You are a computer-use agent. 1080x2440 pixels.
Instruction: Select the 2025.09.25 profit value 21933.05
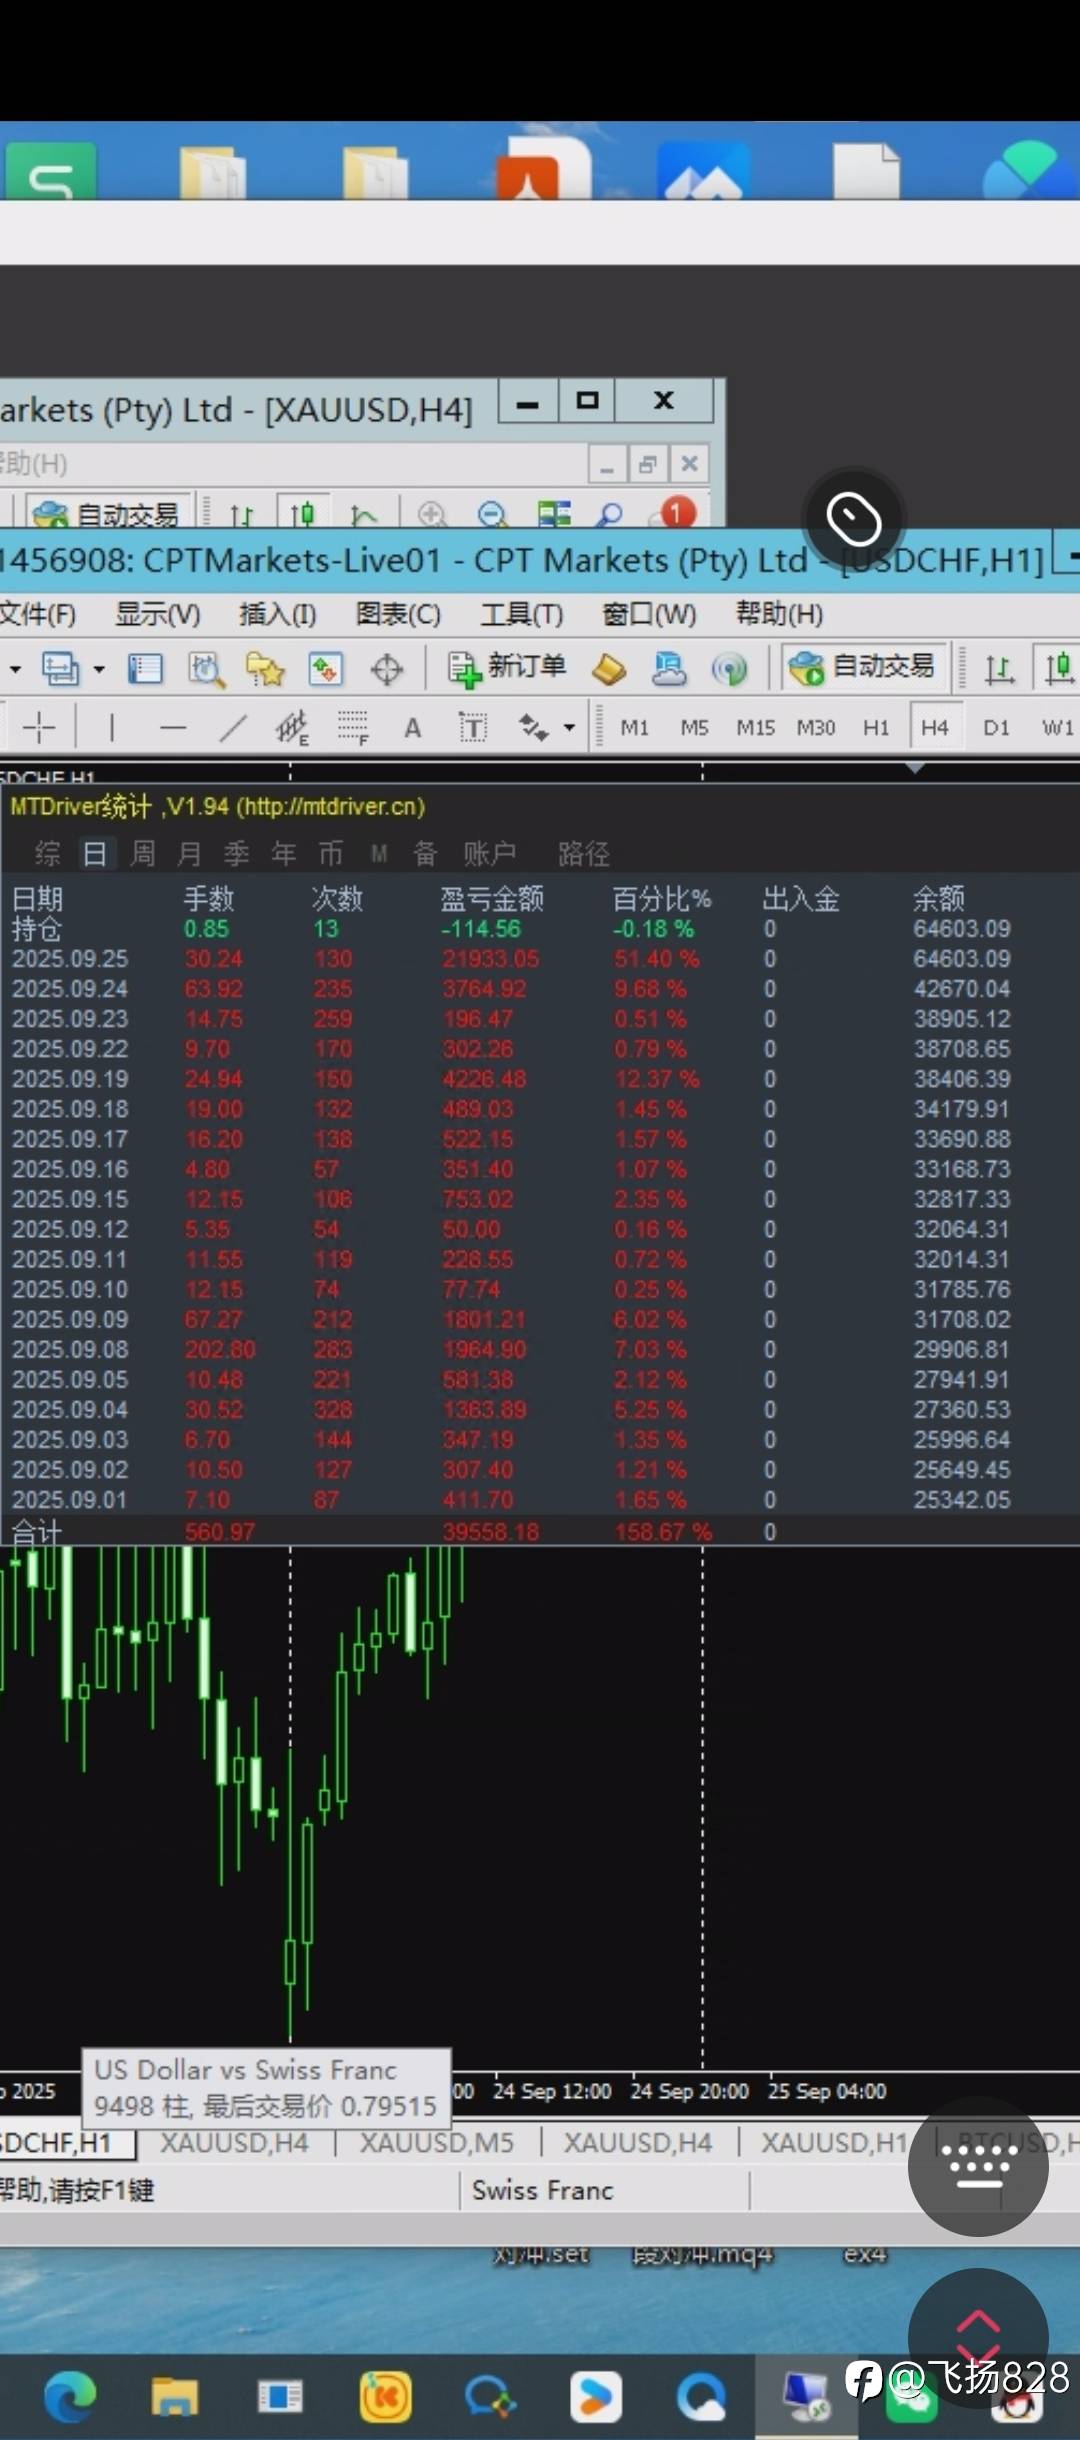click(x=491, y=958)
